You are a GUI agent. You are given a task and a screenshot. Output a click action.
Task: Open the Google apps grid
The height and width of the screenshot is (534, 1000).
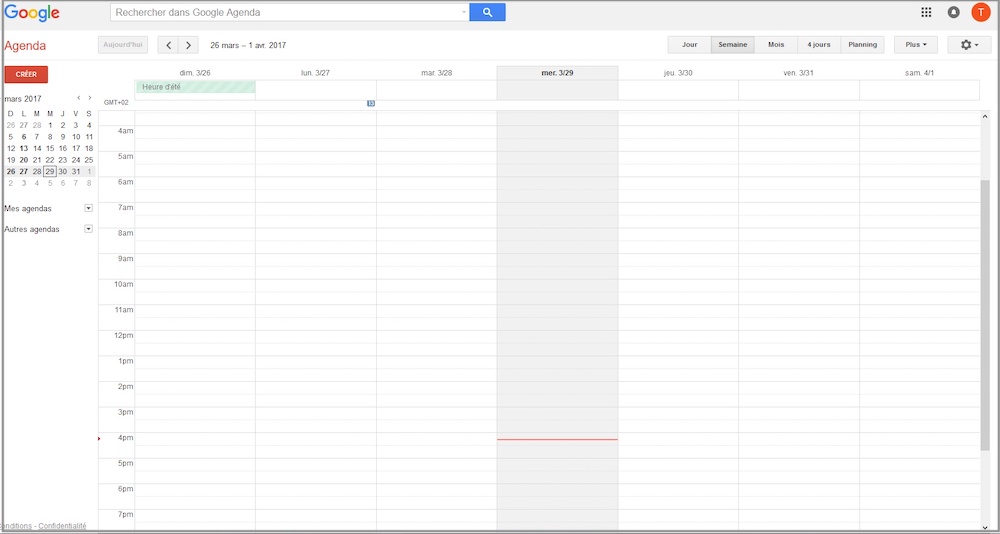tap(927, 12)
